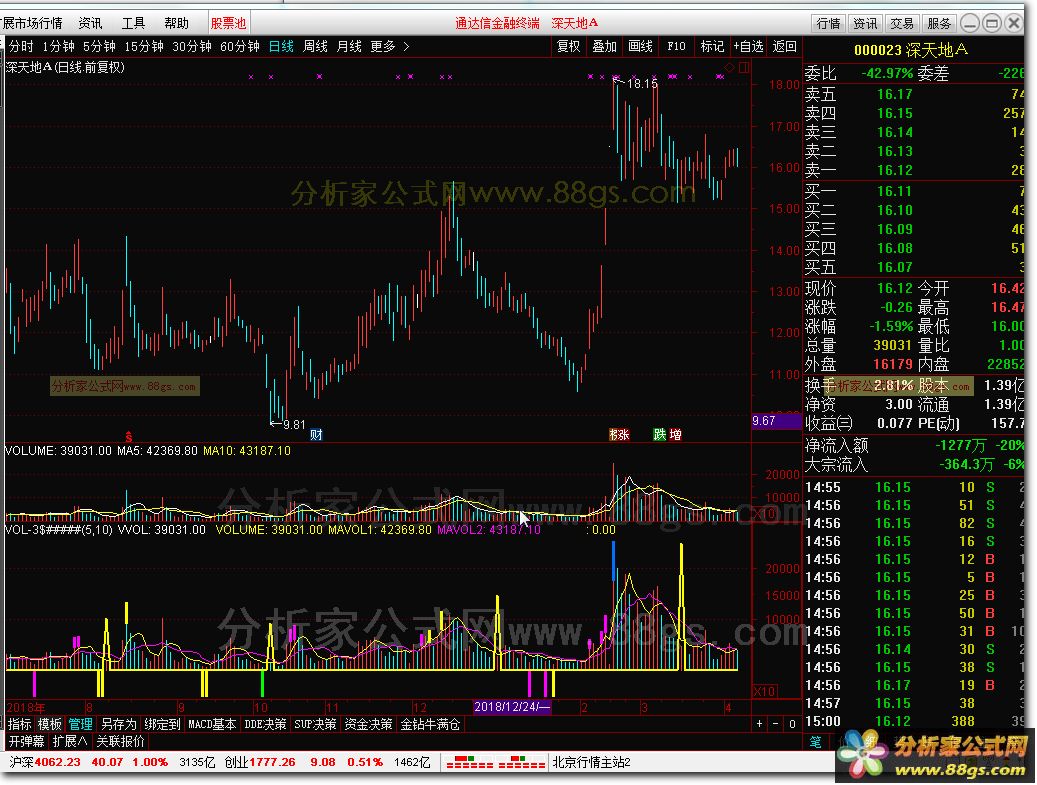
Task: Click the 复权 toolbar button
Action: point(568,46)
